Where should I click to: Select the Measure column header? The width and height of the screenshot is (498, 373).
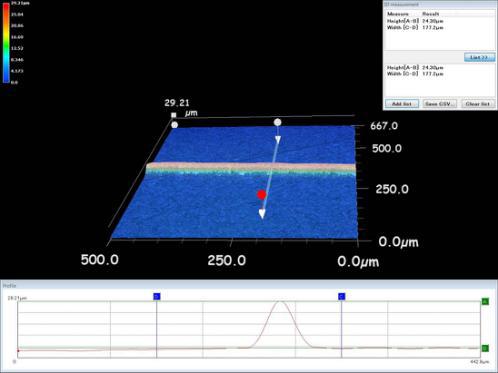pyautogui.click(x=398, y=14)
